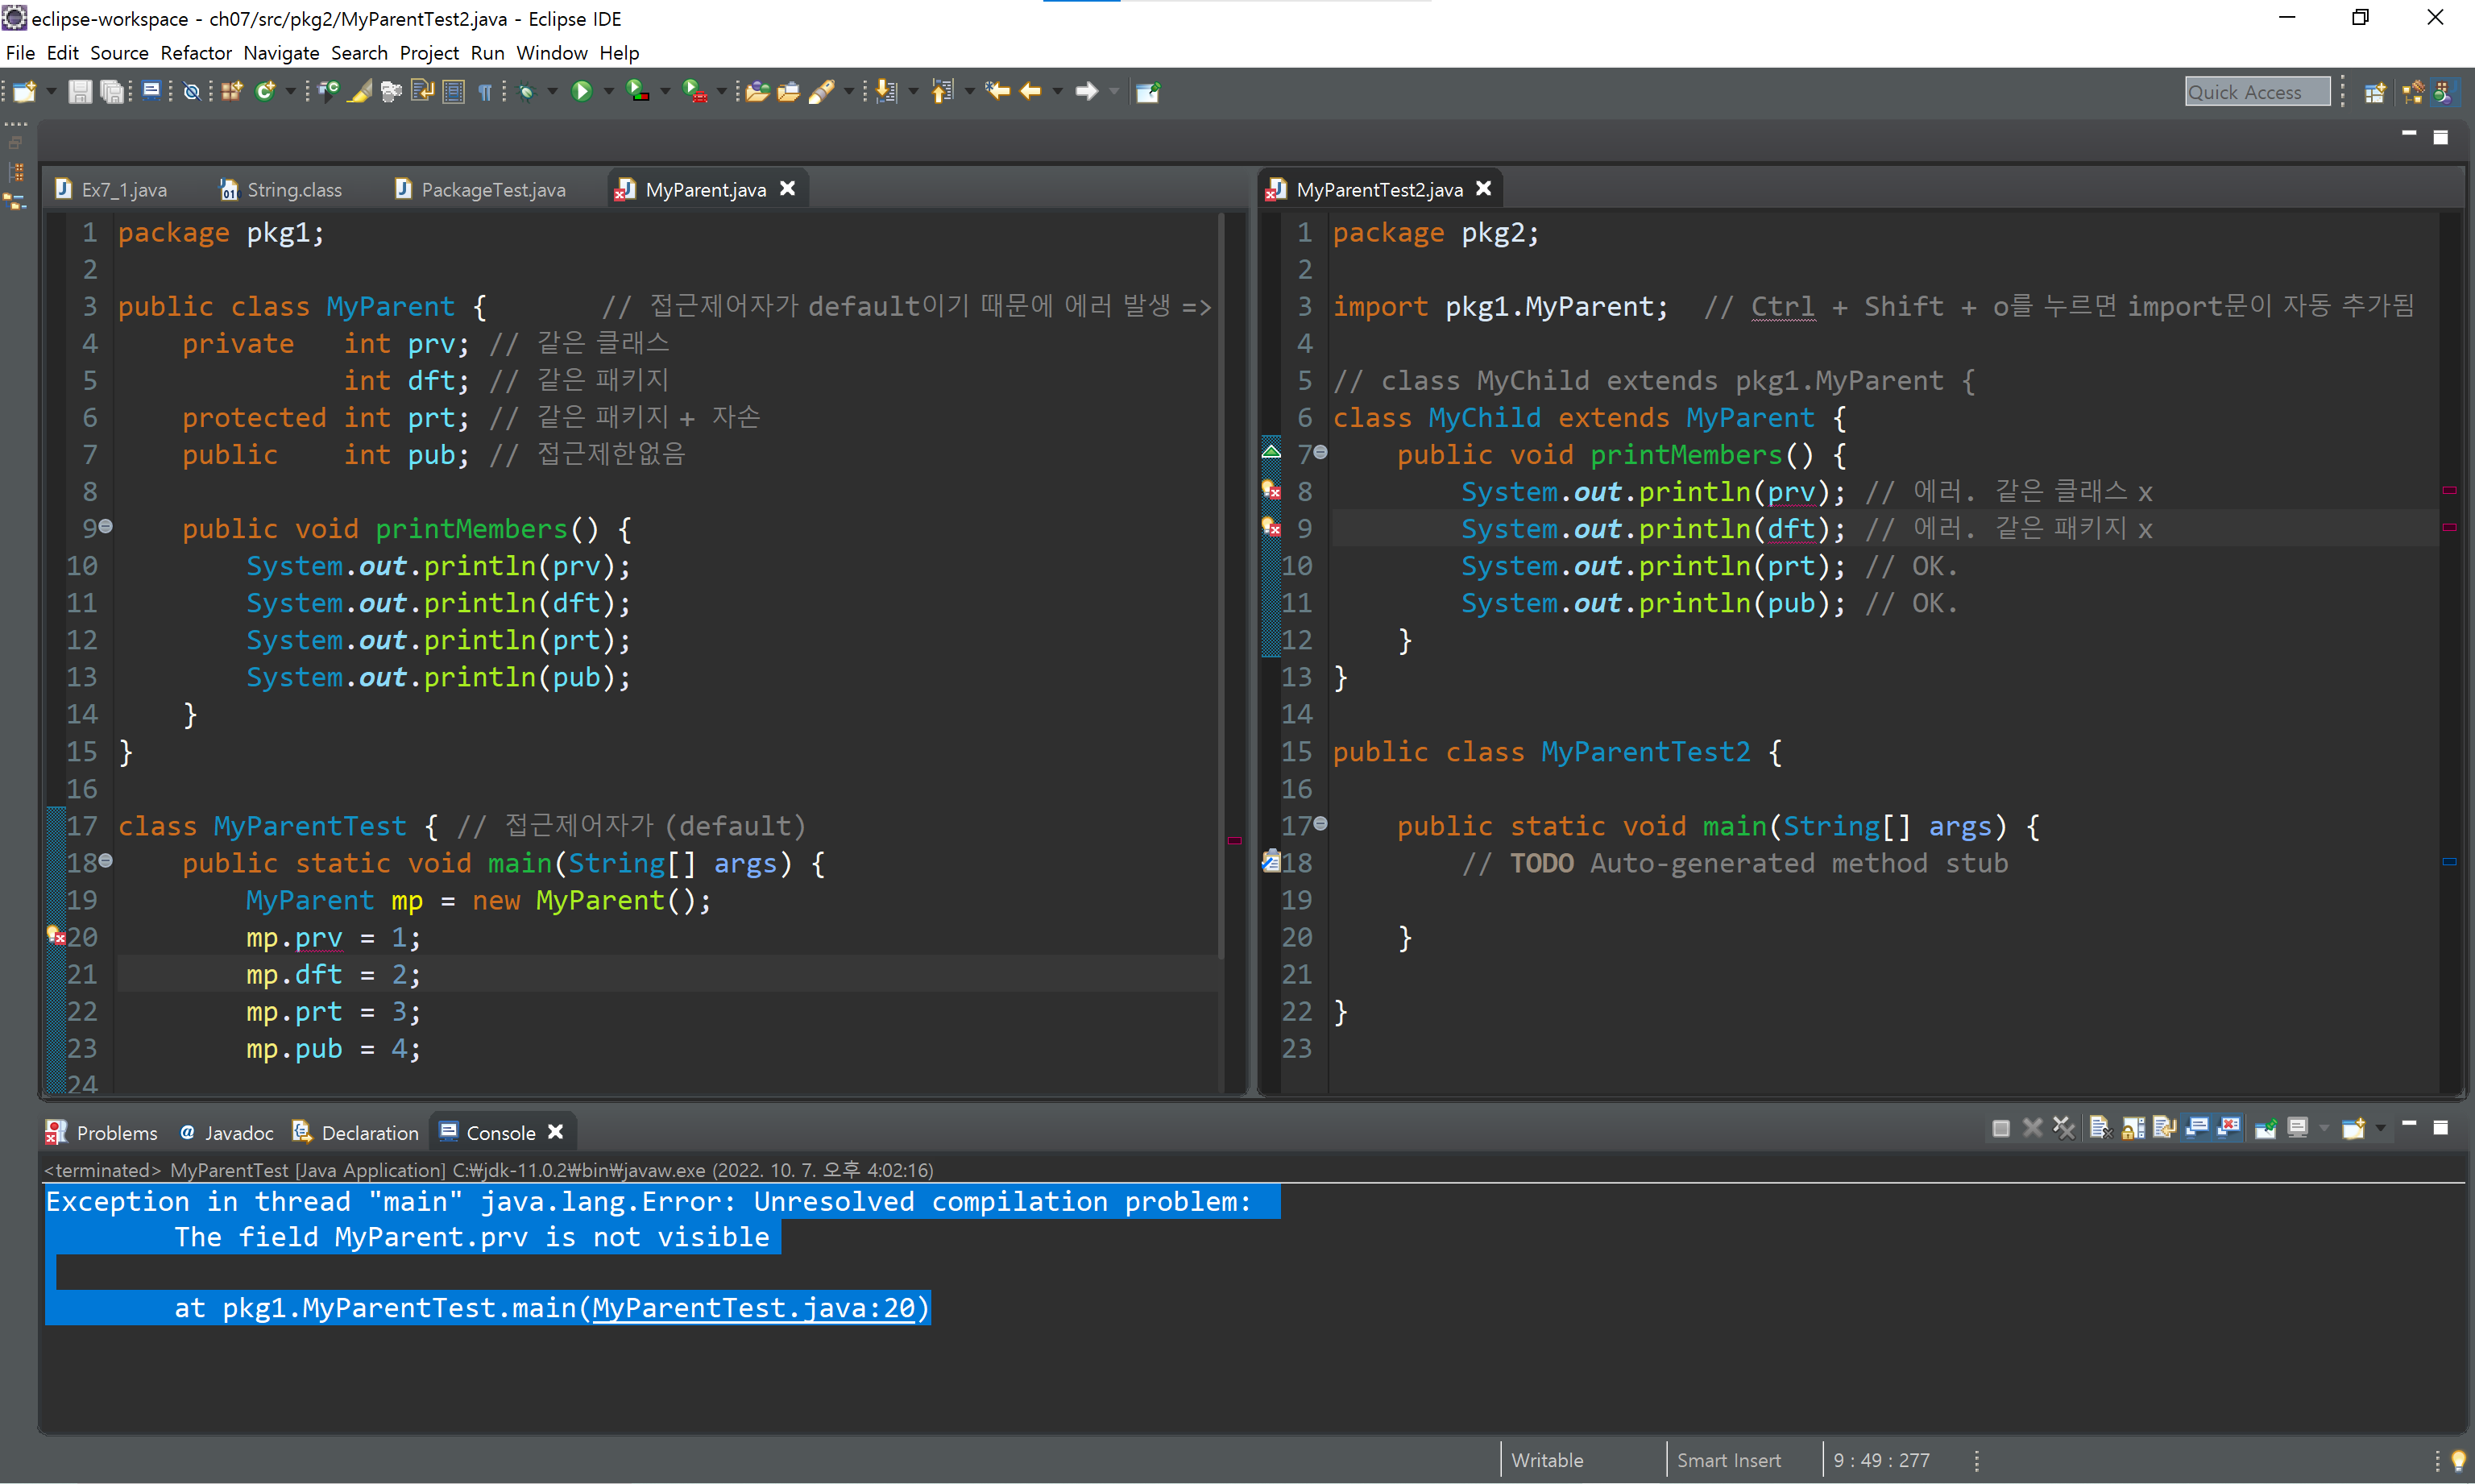Toggle Pin Console button
The image size is (2475, 1484).
coord(2266,1128)
